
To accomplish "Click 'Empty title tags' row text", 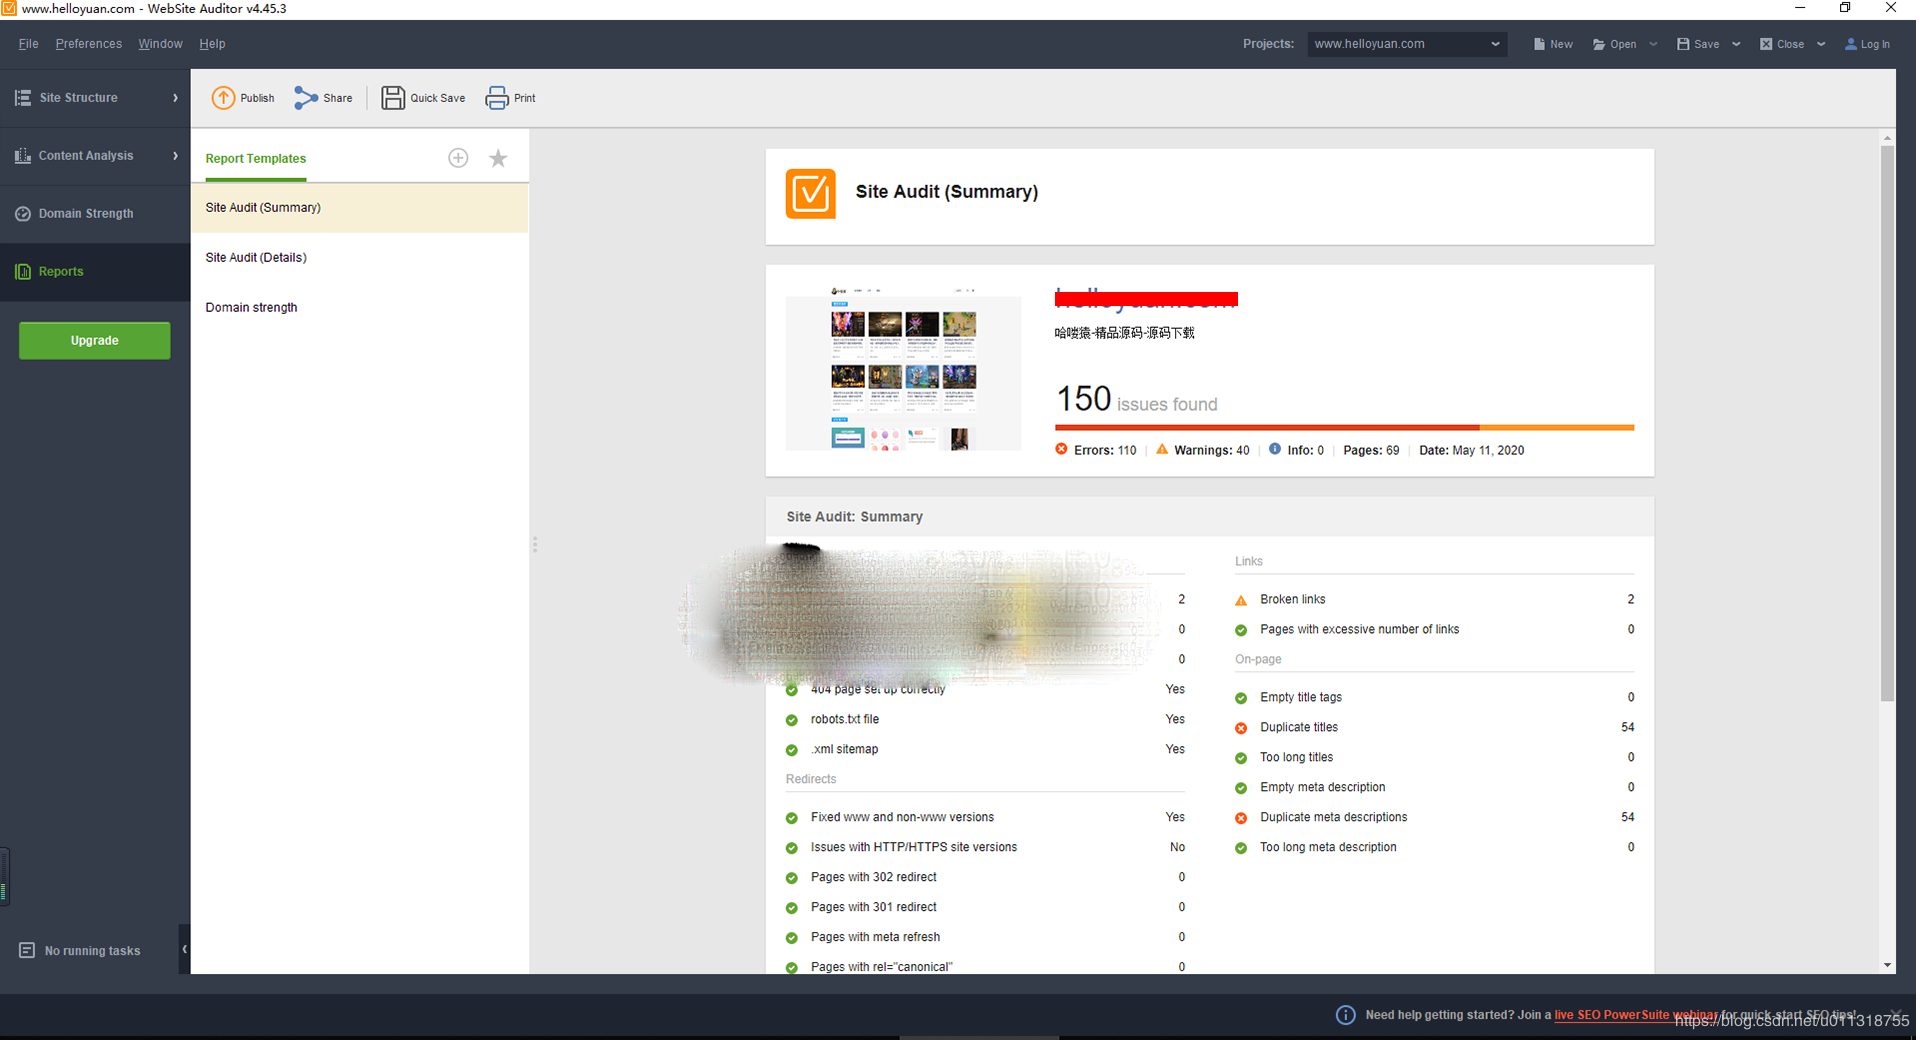I will coord(1300,698).
